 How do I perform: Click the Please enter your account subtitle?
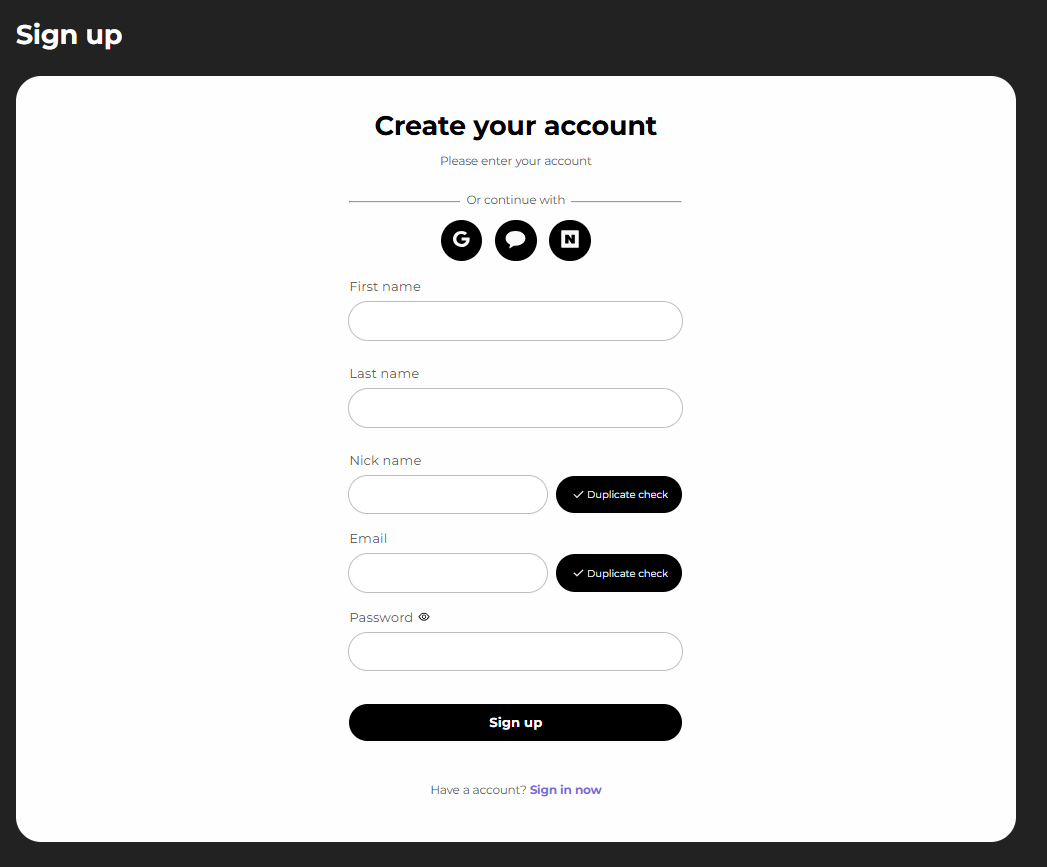point(515,161)
